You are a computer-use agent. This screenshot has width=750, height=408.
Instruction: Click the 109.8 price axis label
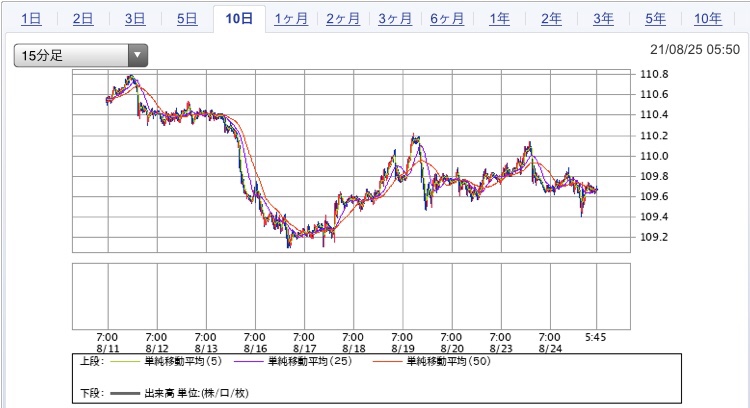pos(654,176)
